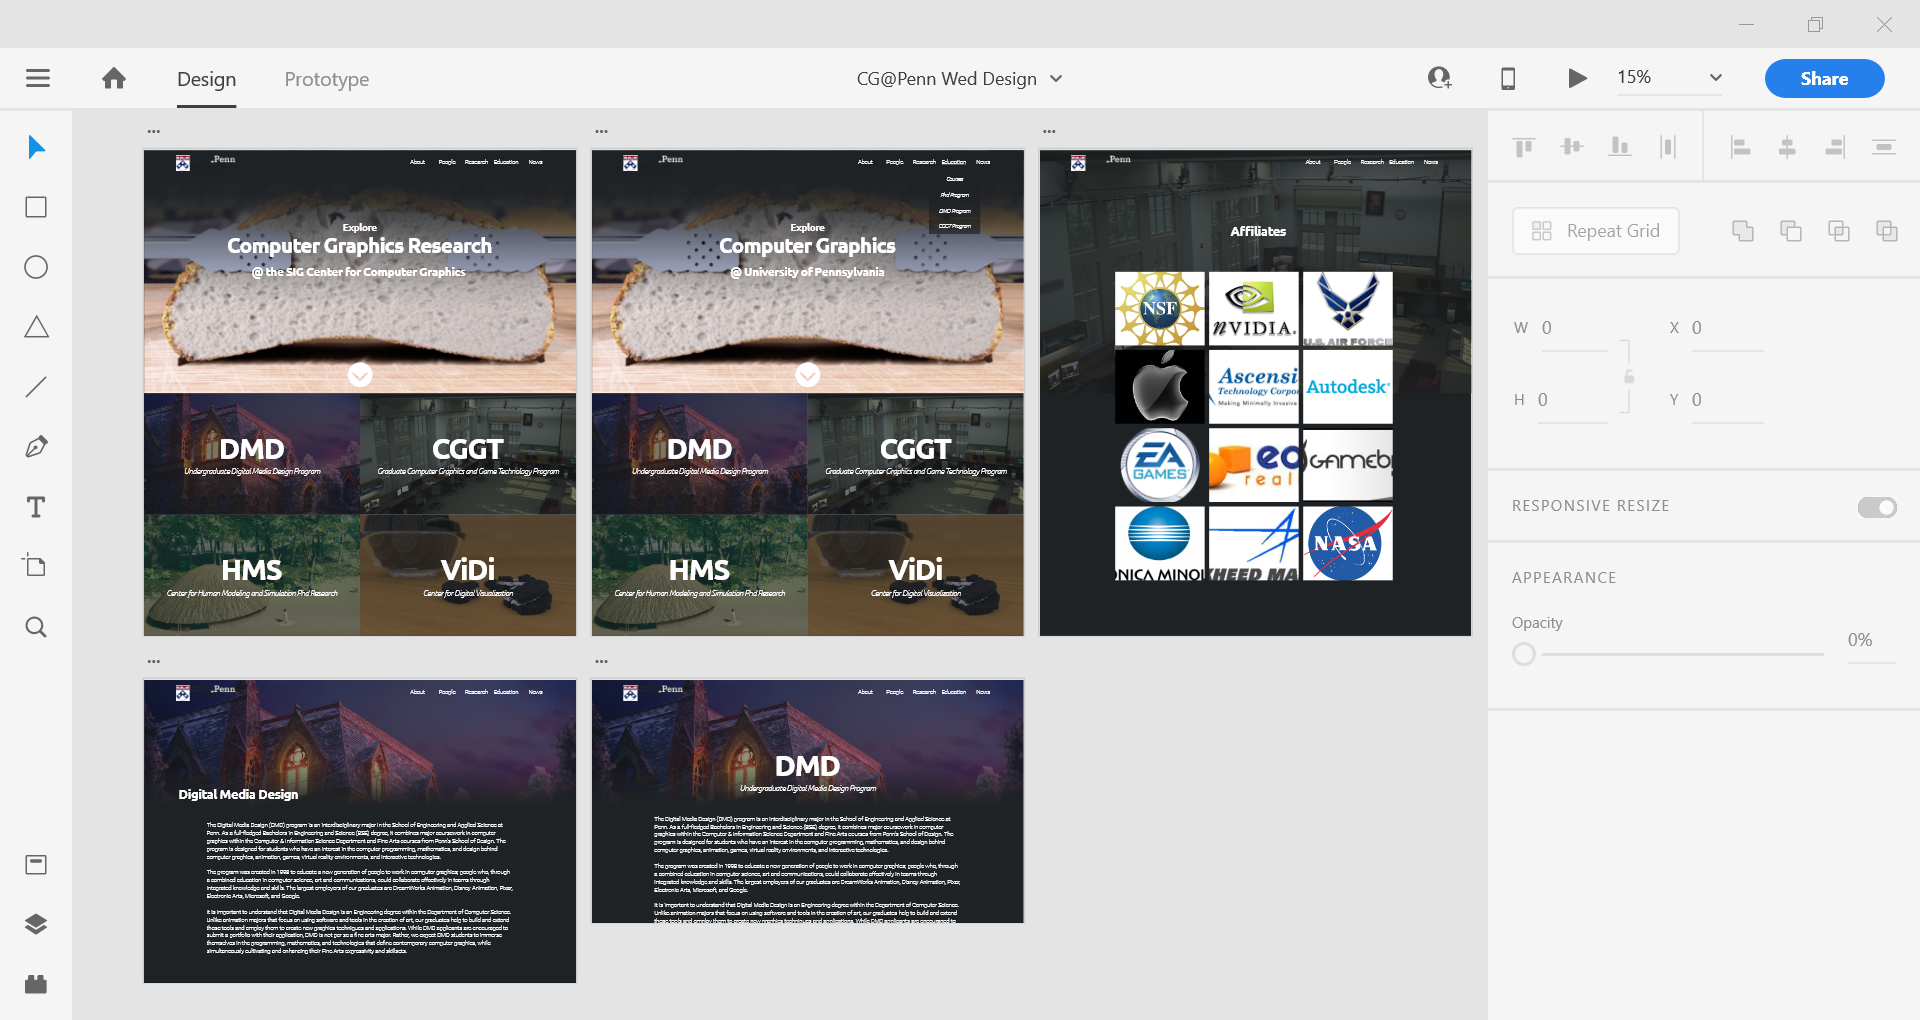Select the Autodesk logo tile
Viewport: 1920px width, 1020px height.
[1348, 386]
